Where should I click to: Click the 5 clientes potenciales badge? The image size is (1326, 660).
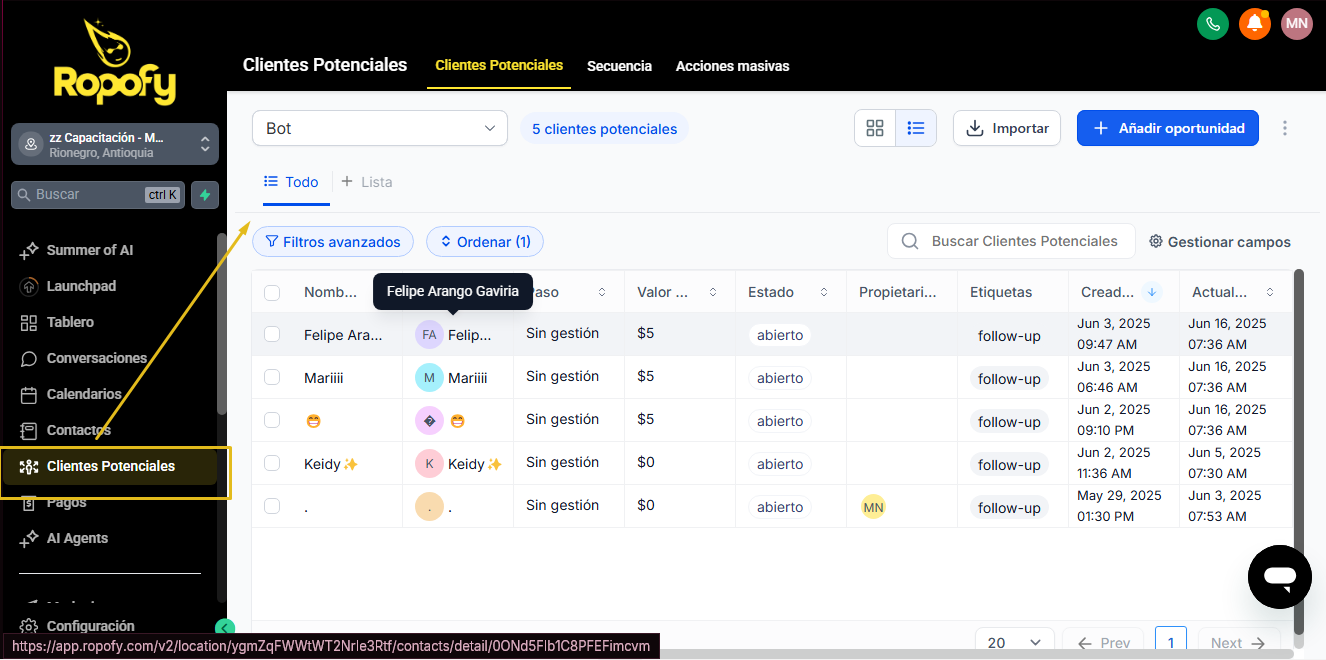[x=604, y=129]
